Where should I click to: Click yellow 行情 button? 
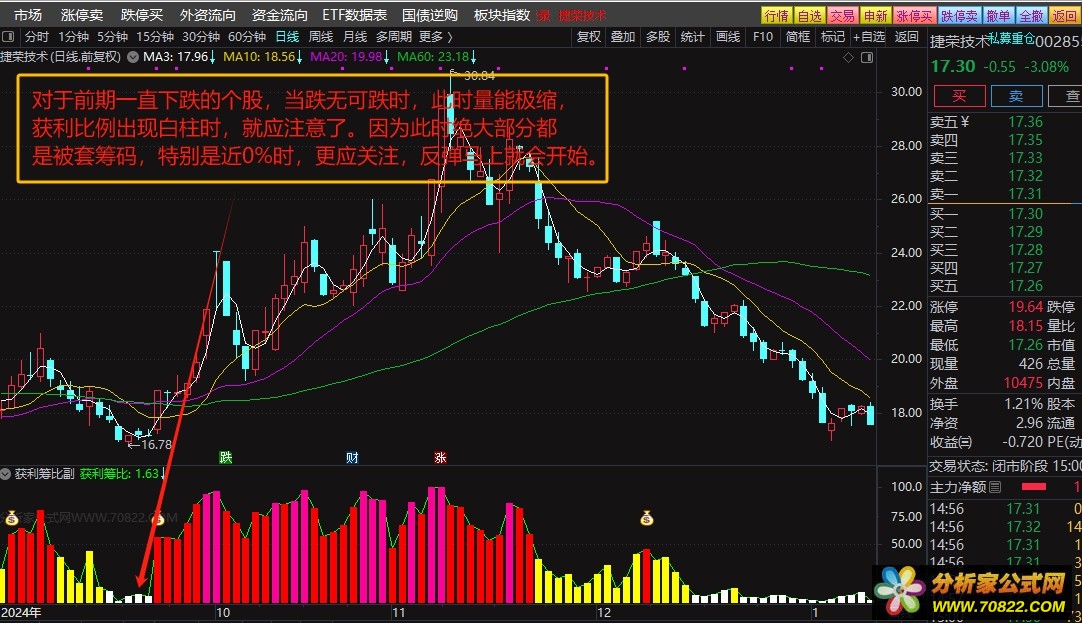click(x=776, y=15)
